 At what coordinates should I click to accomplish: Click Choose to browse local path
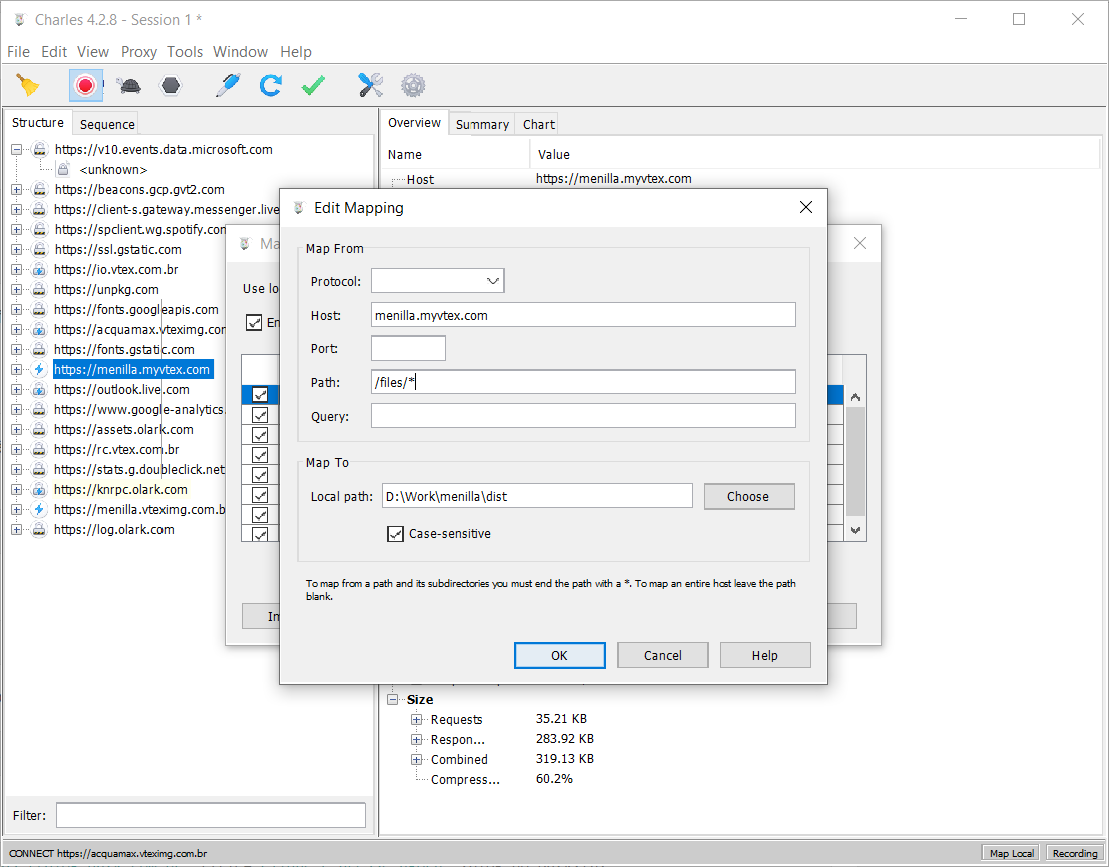click(748, 496)
